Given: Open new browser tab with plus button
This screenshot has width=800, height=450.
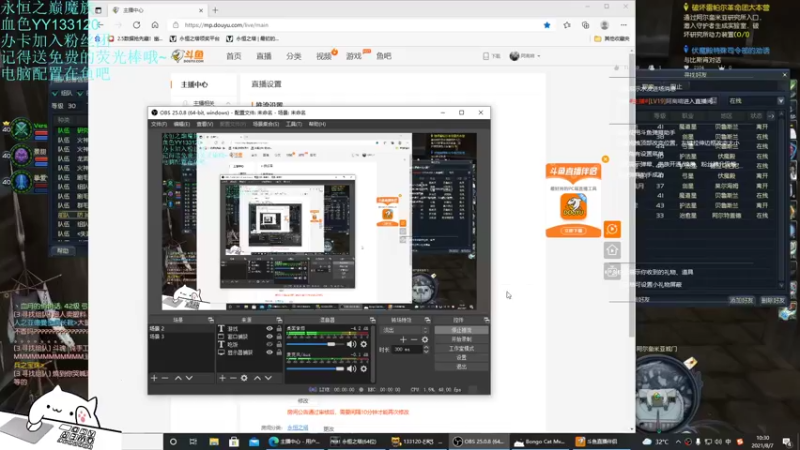Looking at the screenshot, I should coord(215,10).
